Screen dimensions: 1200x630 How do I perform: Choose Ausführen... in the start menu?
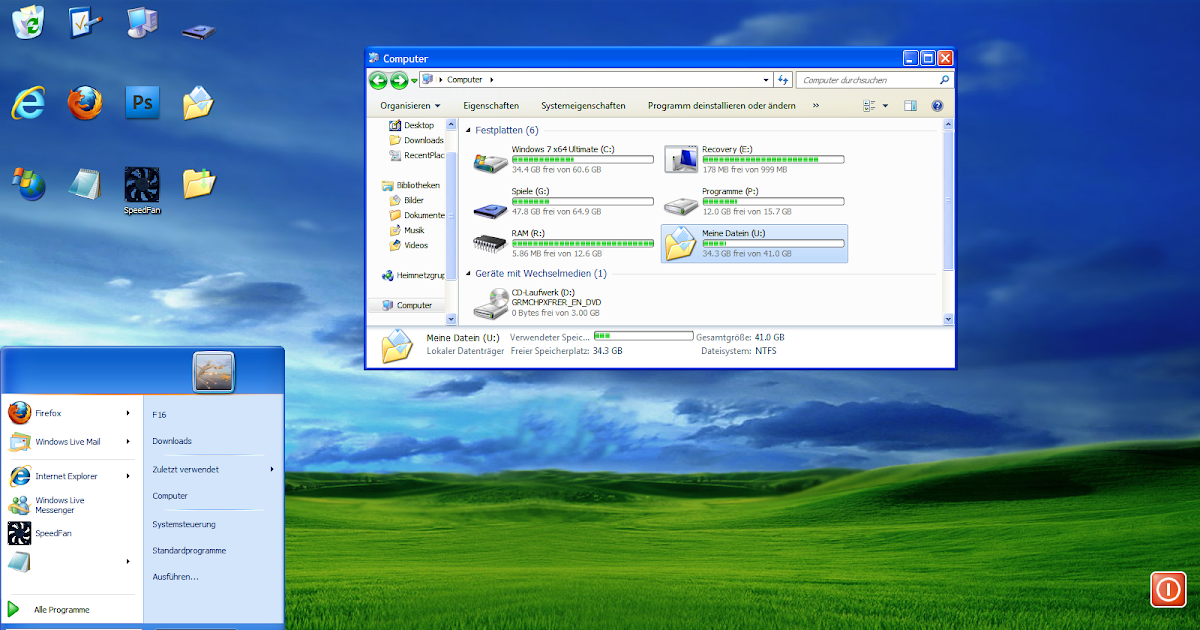coord(175,577)
